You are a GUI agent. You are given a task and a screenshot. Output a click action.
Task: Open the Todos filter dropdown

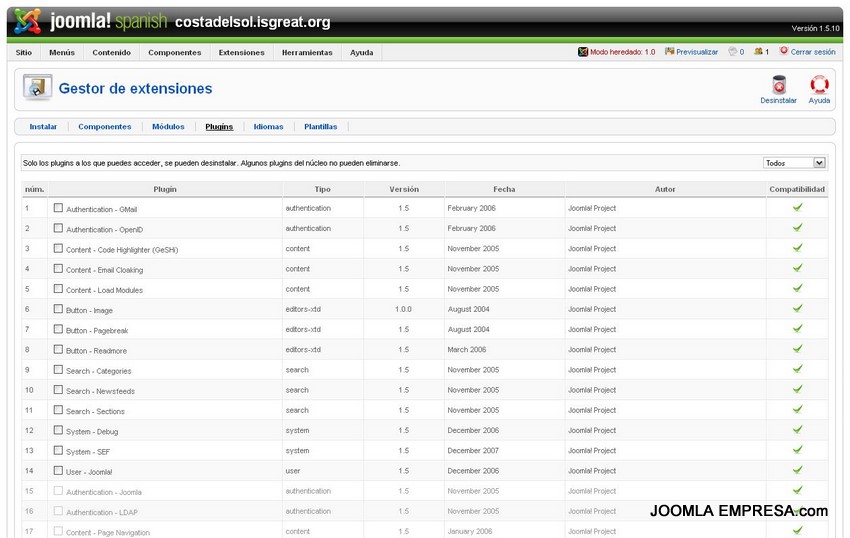pos(794,163)
